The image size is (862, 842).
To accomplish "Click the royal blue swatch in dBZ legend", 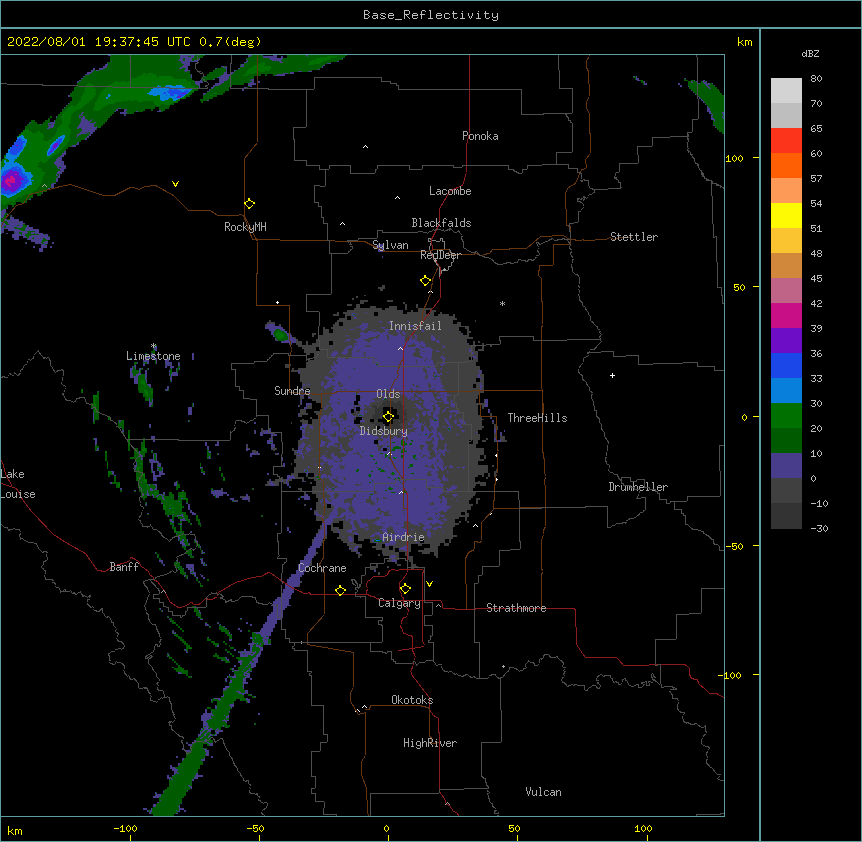I will 786,365.
